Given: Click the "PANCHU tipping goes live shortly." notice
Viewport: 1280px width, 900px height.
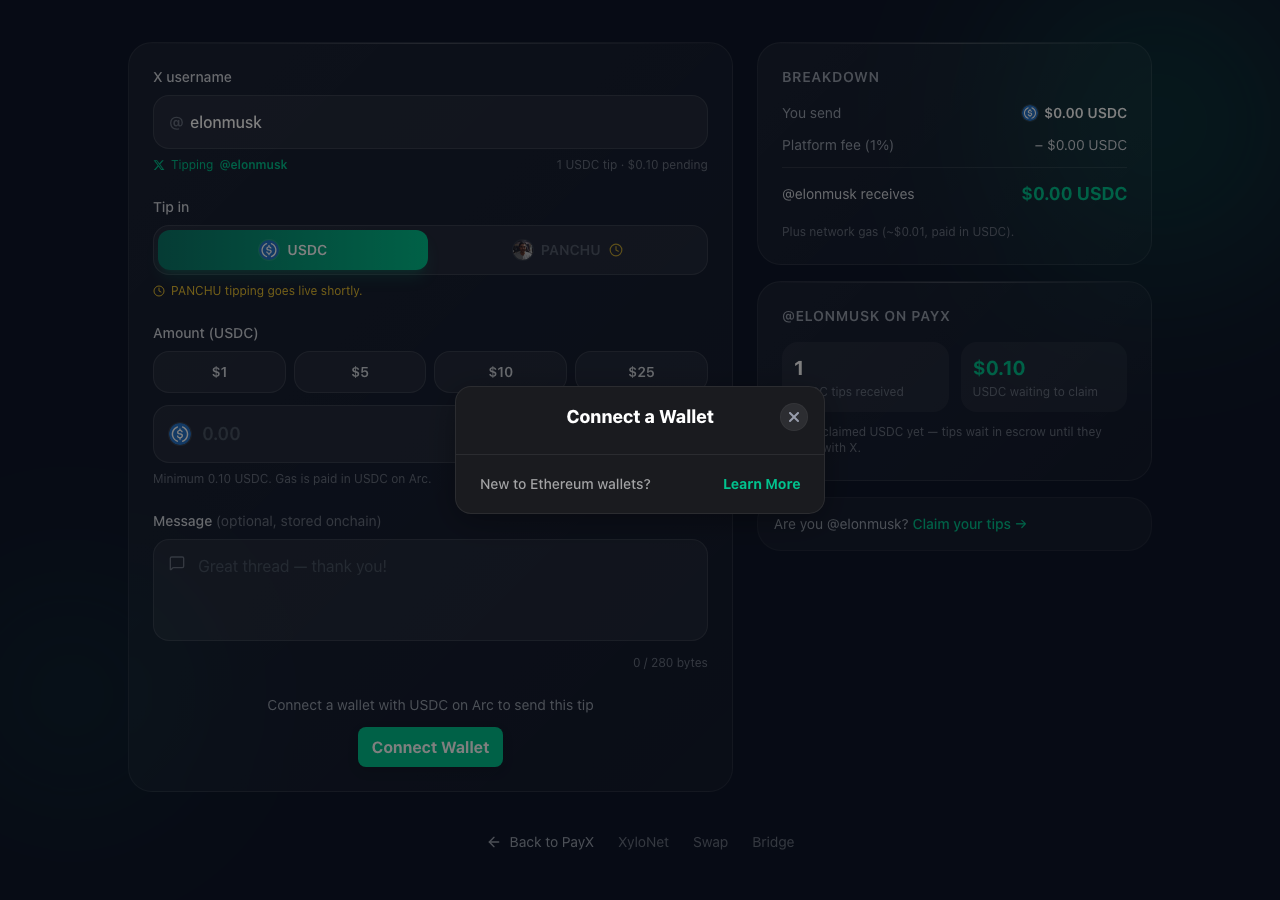Looking at the screenshot, I should point(266,291).
